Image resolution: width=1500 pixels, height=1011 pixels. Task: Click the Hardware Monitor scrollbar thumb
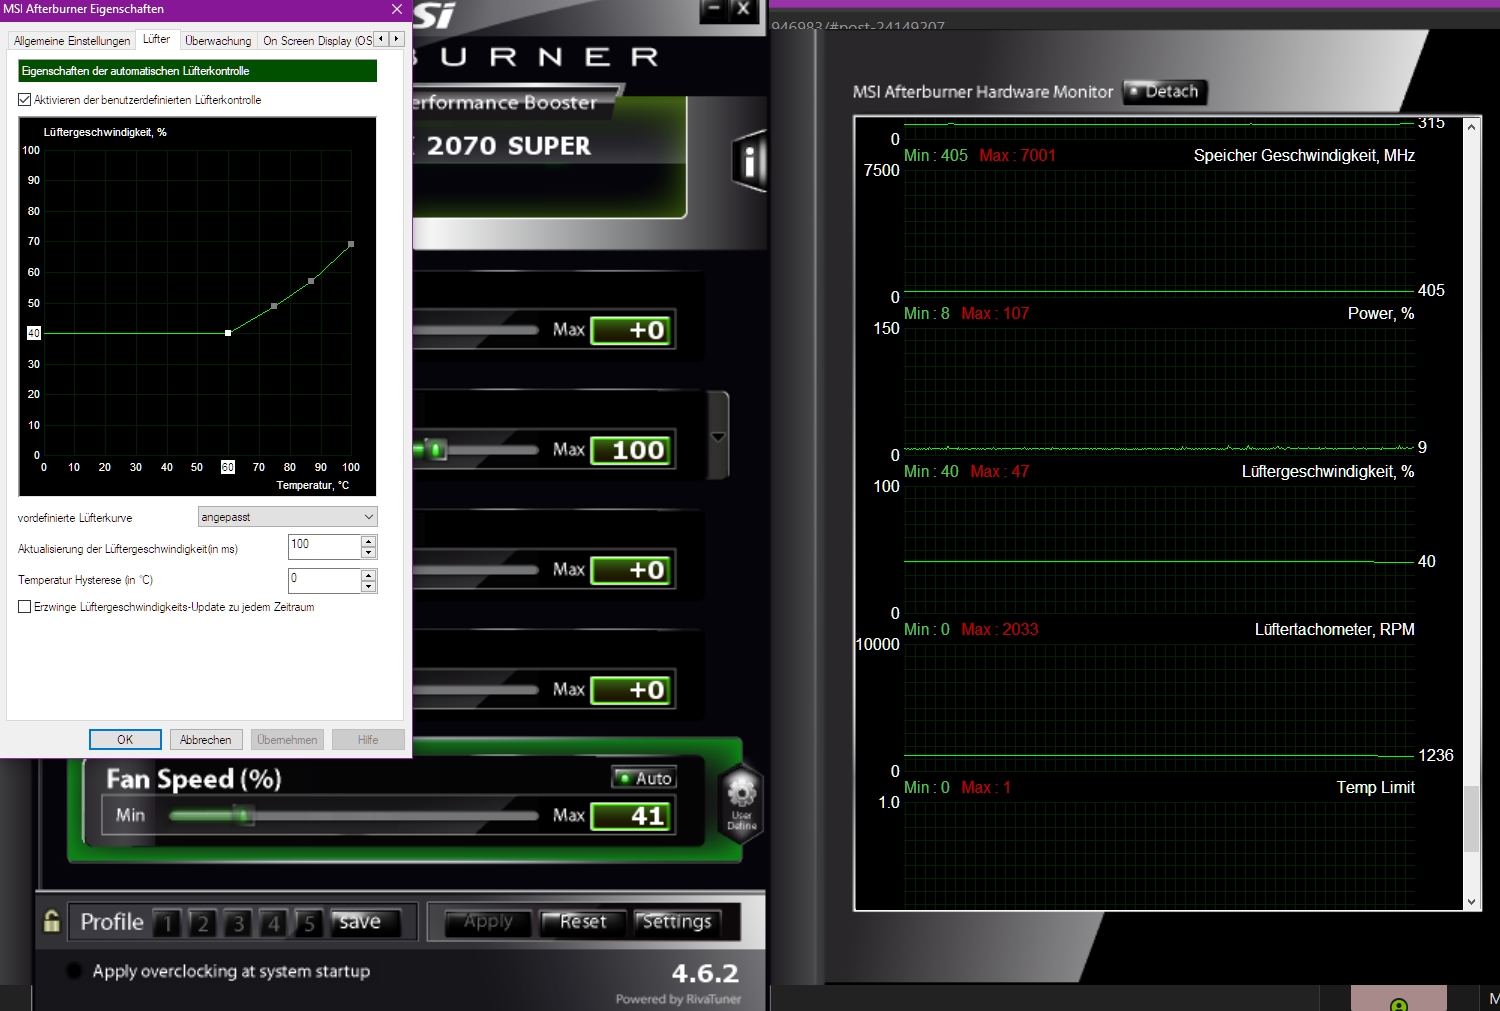coord(1471,819)
